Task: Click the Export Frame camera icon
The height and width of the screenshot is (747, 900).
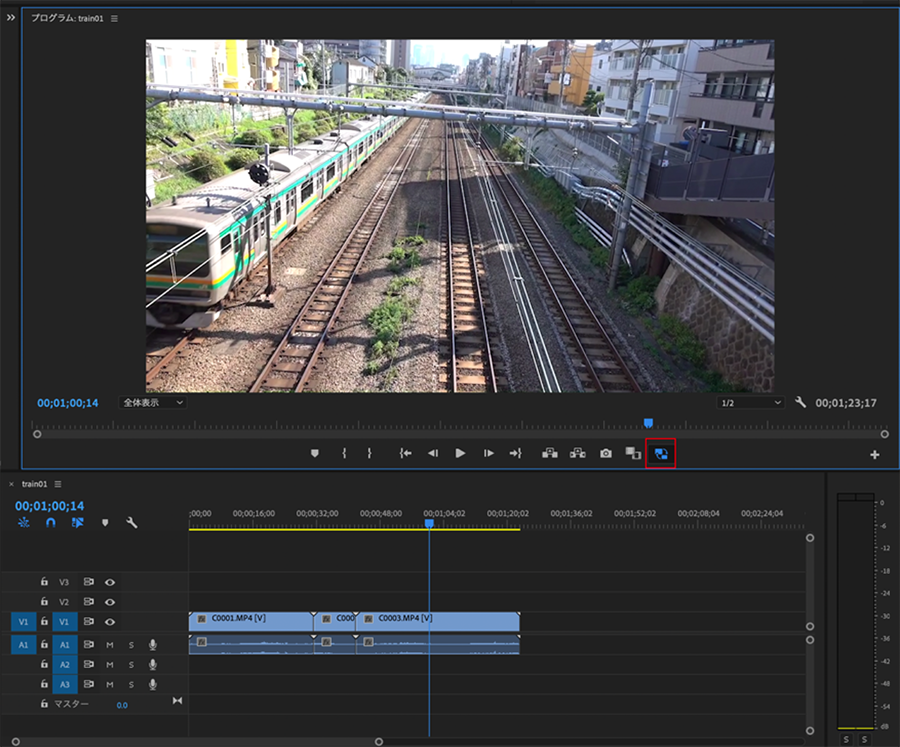Action: [x=605, y=453]
